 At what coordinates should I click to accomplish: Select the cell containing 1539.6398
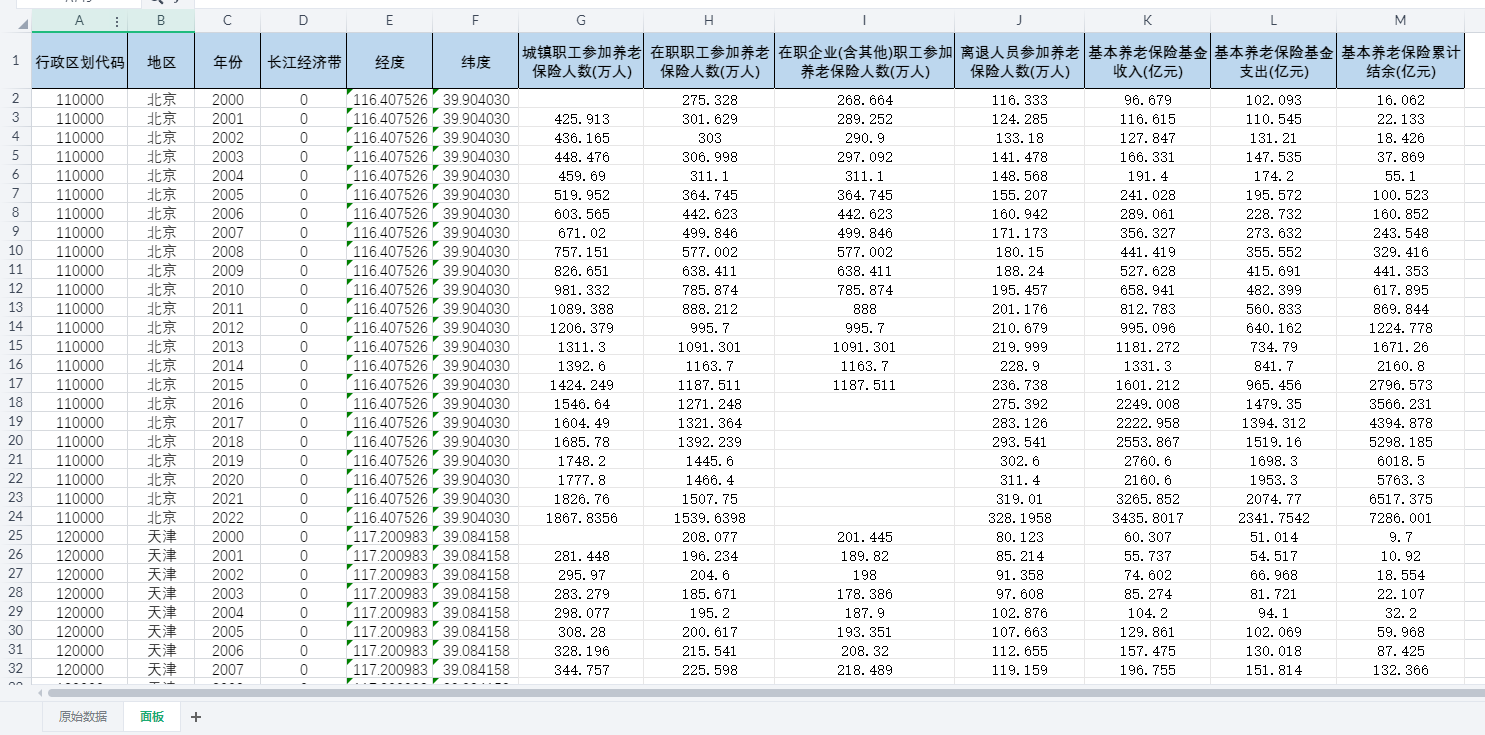710,517
